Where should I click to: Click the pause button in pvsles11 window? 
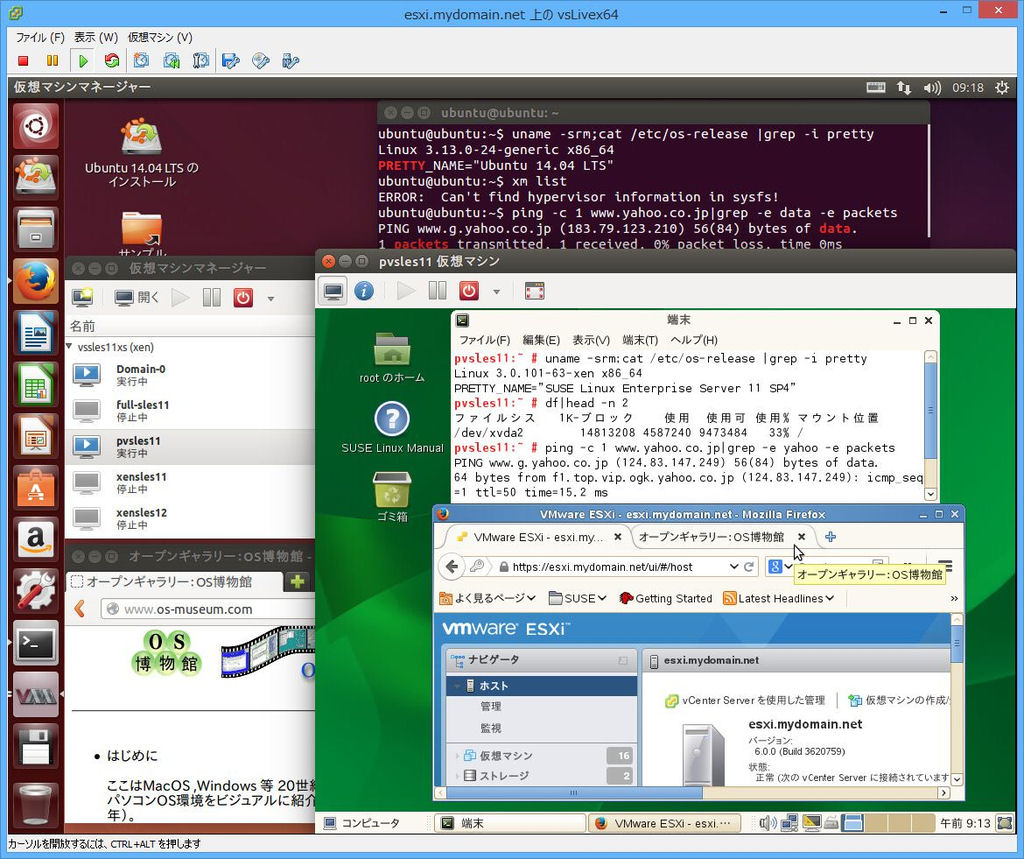tap(438, 291)
